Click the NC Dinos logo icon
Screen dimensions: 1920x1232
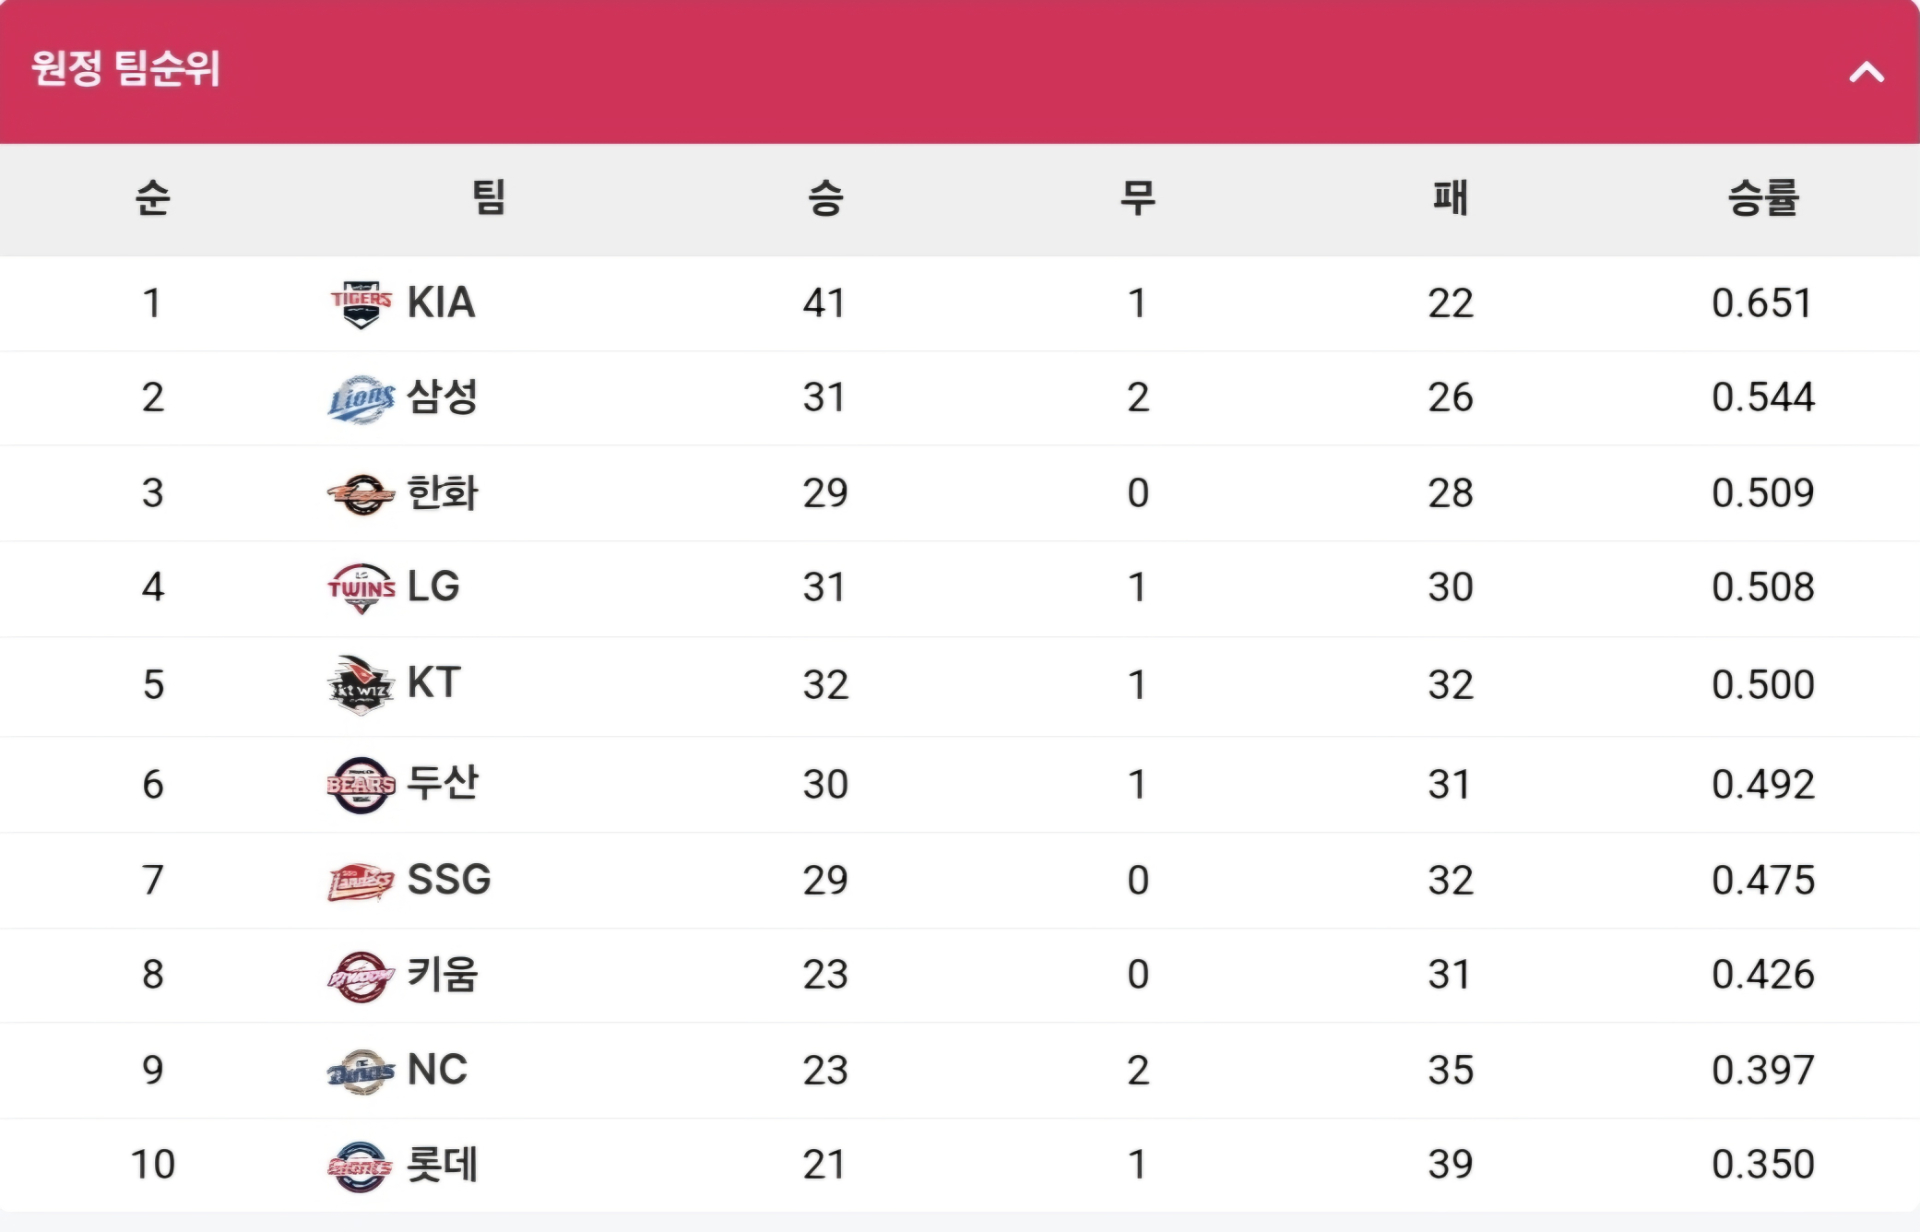tap(361, 1071)
